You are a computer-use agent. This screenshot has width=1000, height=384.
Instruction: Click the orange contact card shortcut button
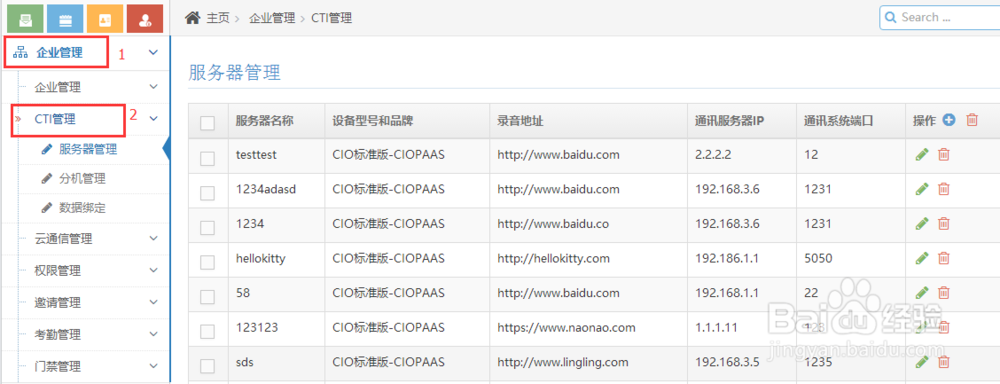[105, 18]
